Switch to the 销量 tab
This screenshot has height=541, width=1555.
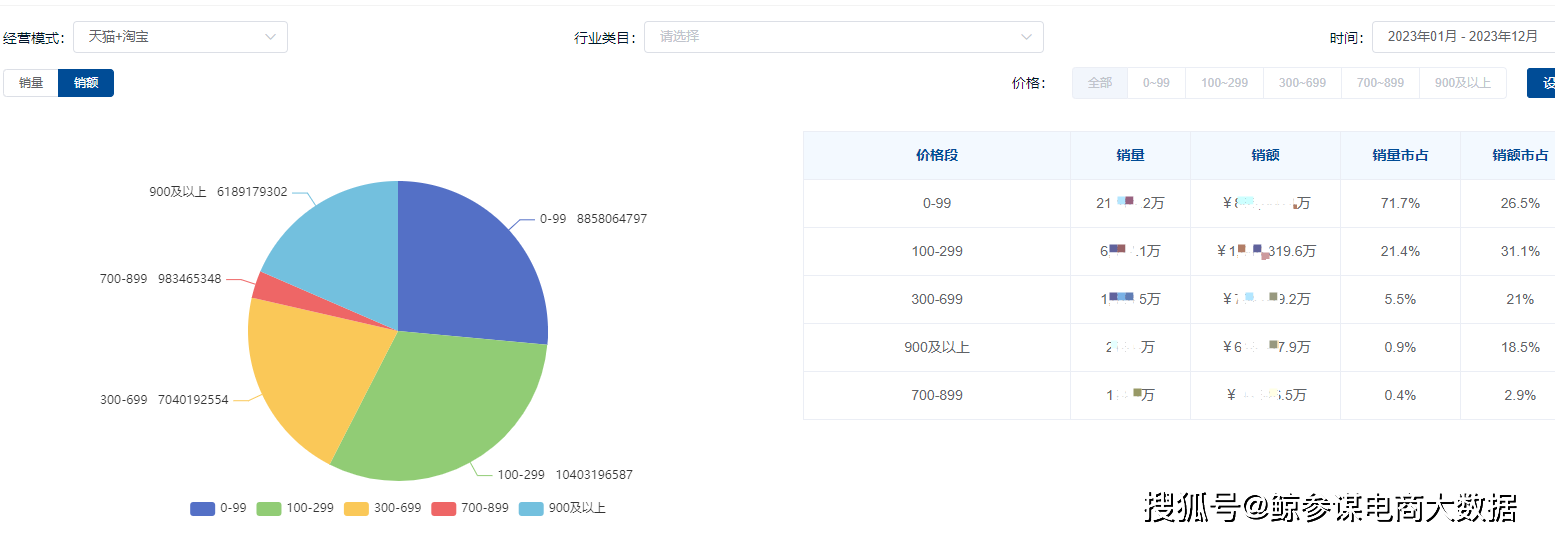tap(31, 83)
